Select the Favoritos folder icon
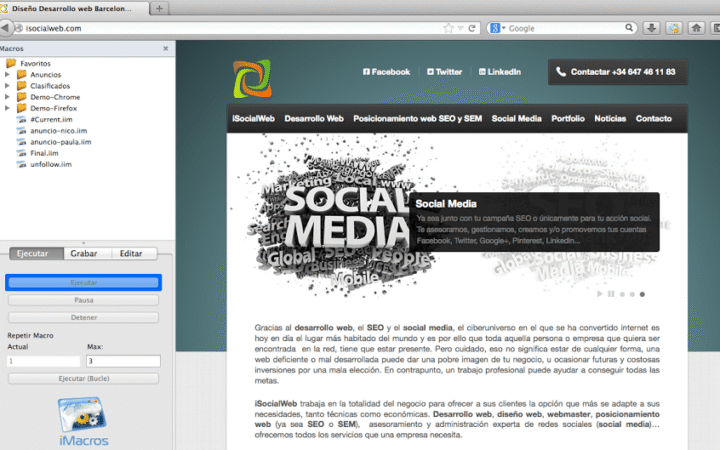 coord(11,63)
